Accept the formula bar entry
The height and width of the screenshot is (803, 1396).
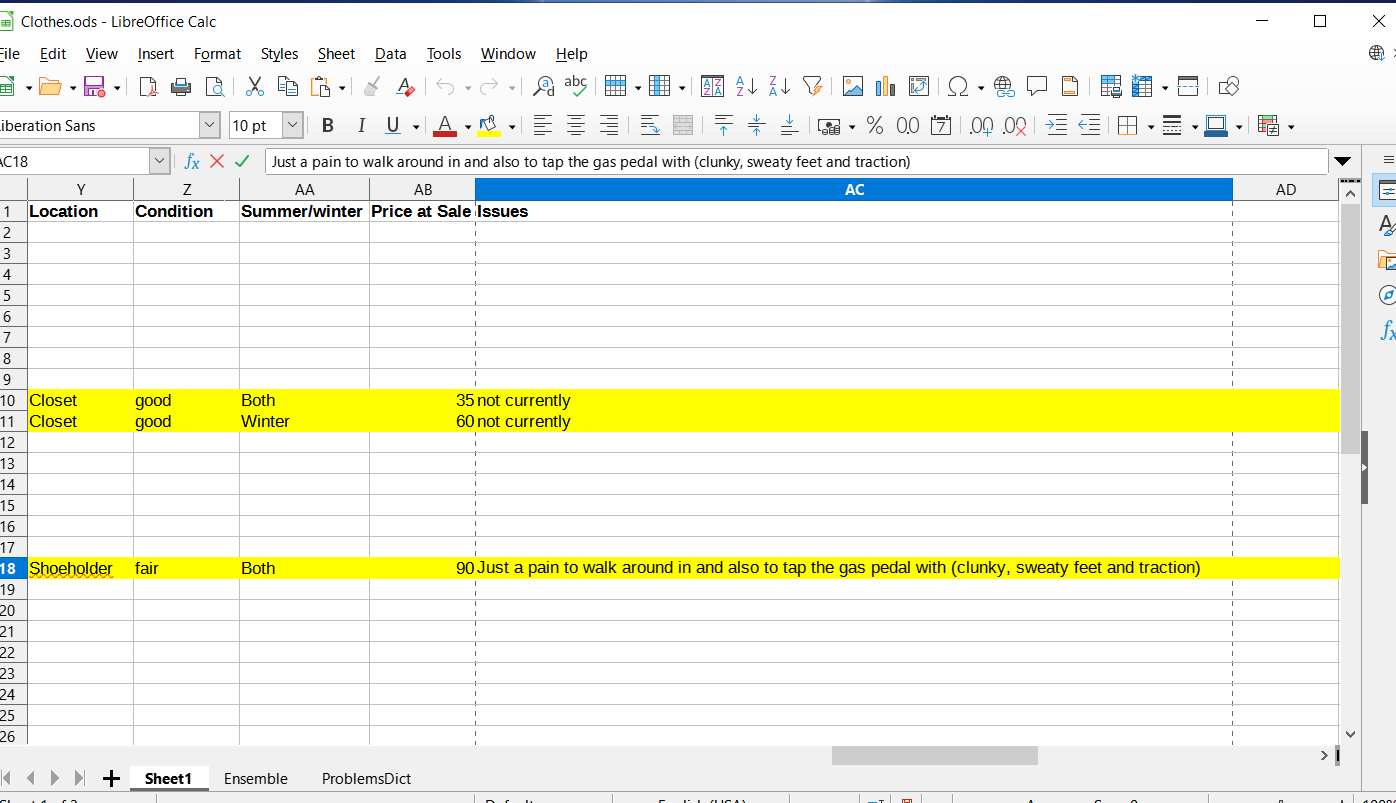pos(242,161)
